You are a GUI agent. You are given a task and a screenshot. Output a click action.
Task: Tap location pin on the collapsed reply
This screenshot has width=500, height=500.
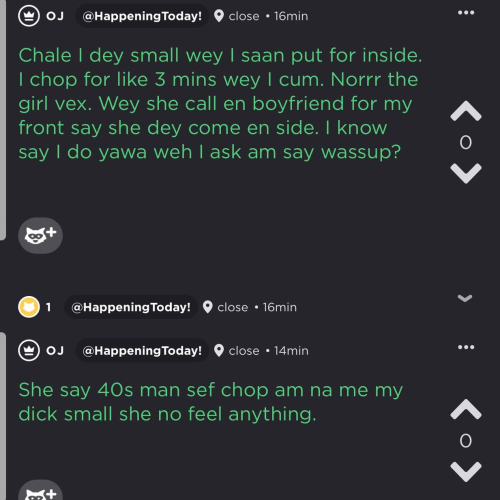tap(207, 307)
